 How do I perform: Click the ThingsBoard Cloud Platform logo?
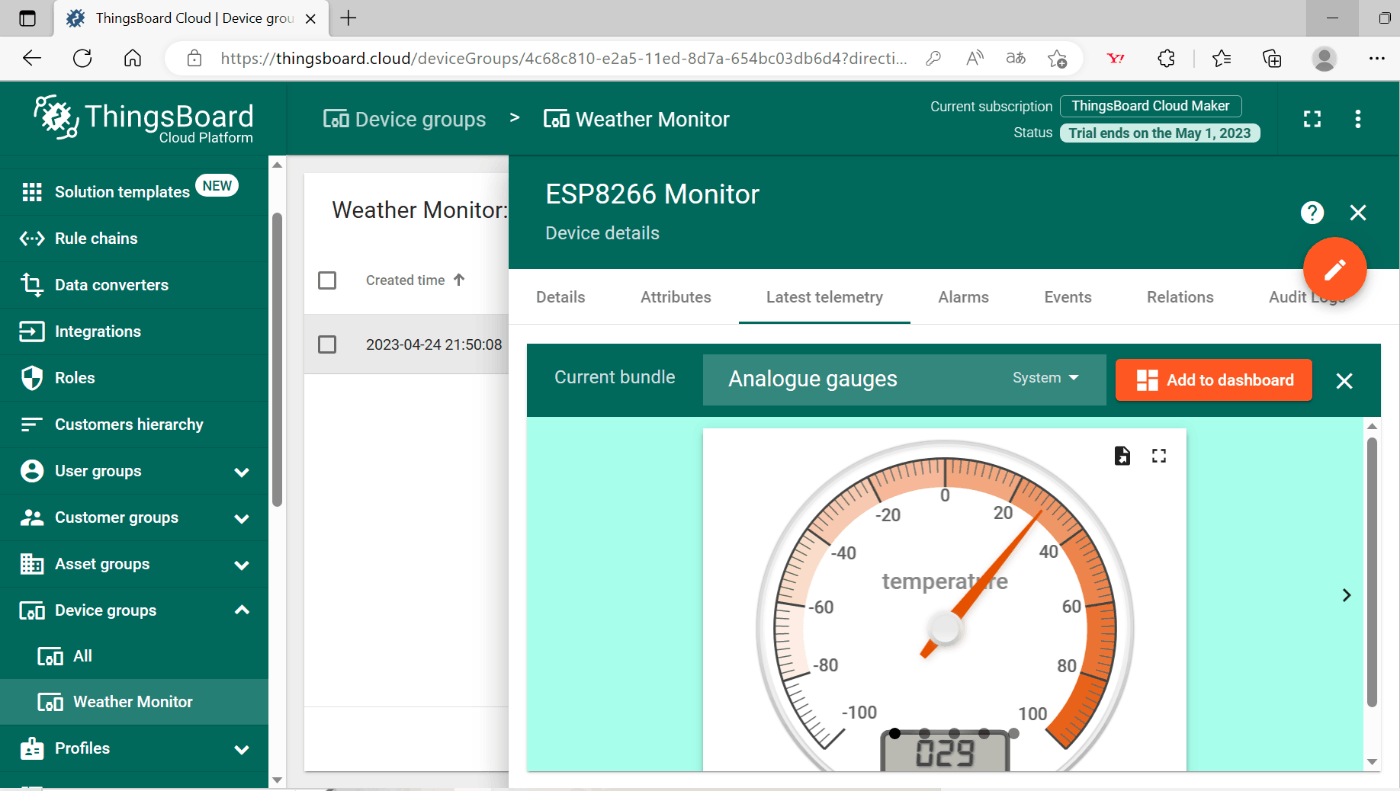click(x=143, y=120)
